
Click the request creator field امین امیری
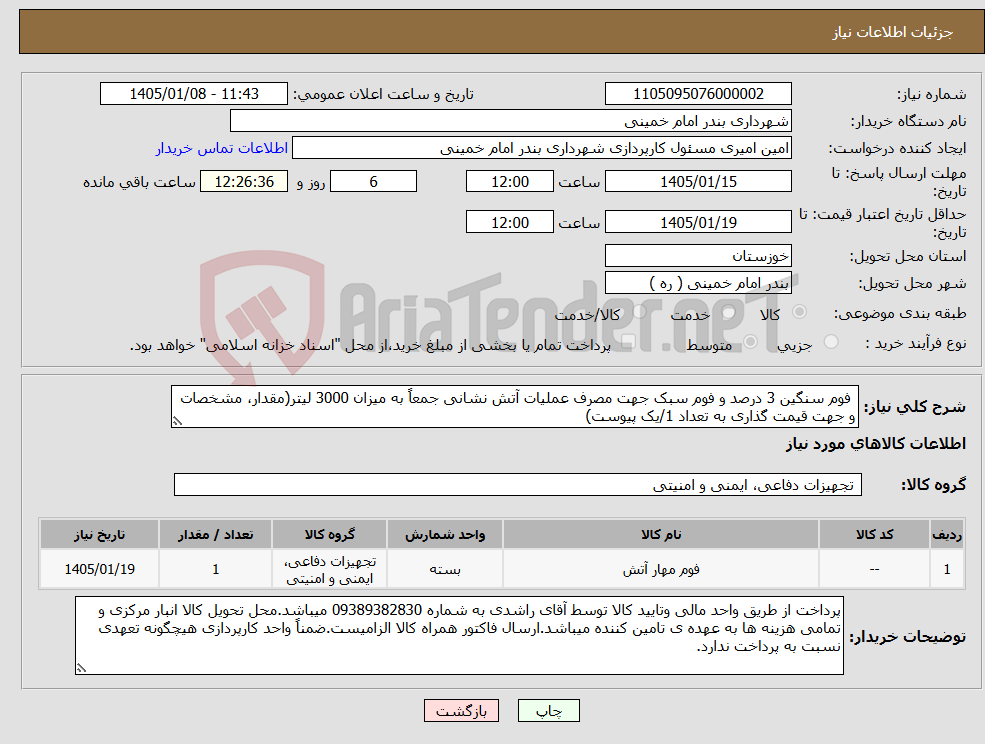[541, 148]
